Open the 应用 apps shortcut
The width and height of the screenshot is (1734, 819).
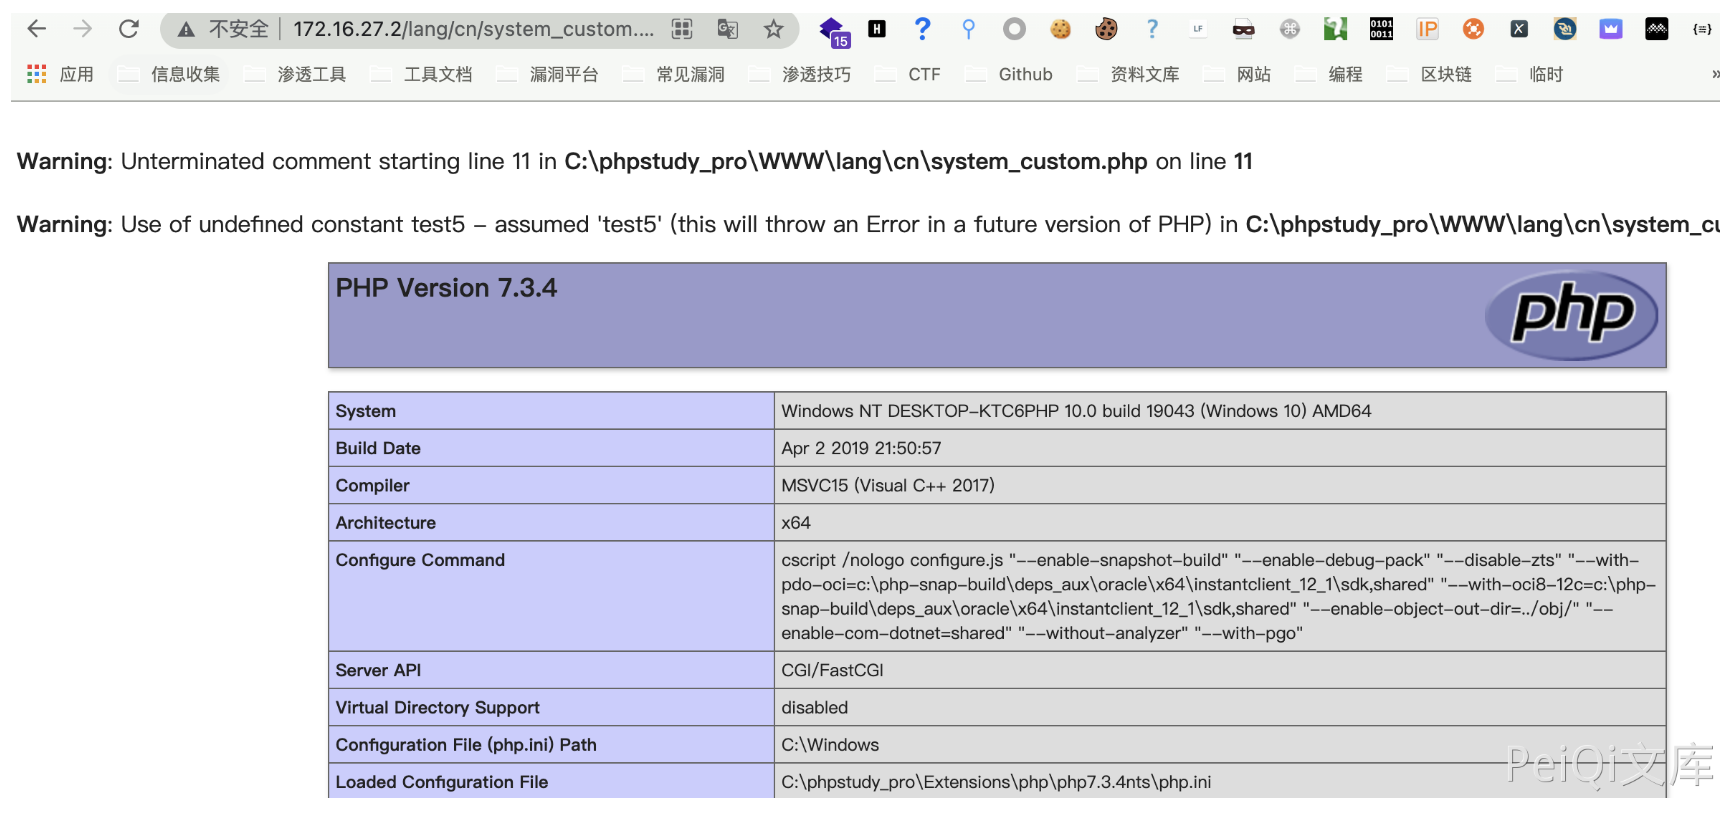coord(61,74)
